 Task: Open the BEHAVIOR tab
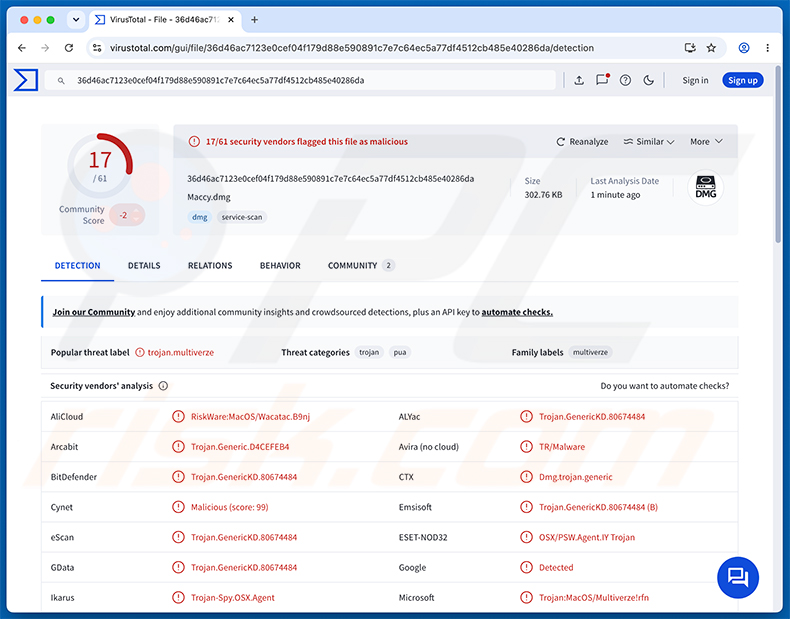(280, 265)
